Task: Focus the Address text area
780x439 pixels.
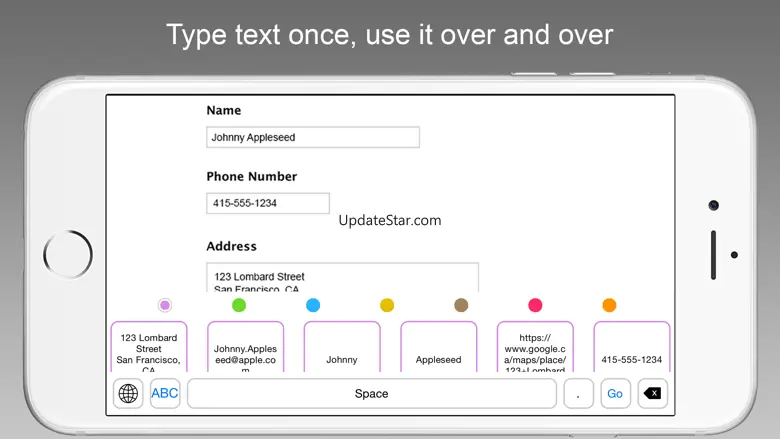Action: [x=342, y=277]
